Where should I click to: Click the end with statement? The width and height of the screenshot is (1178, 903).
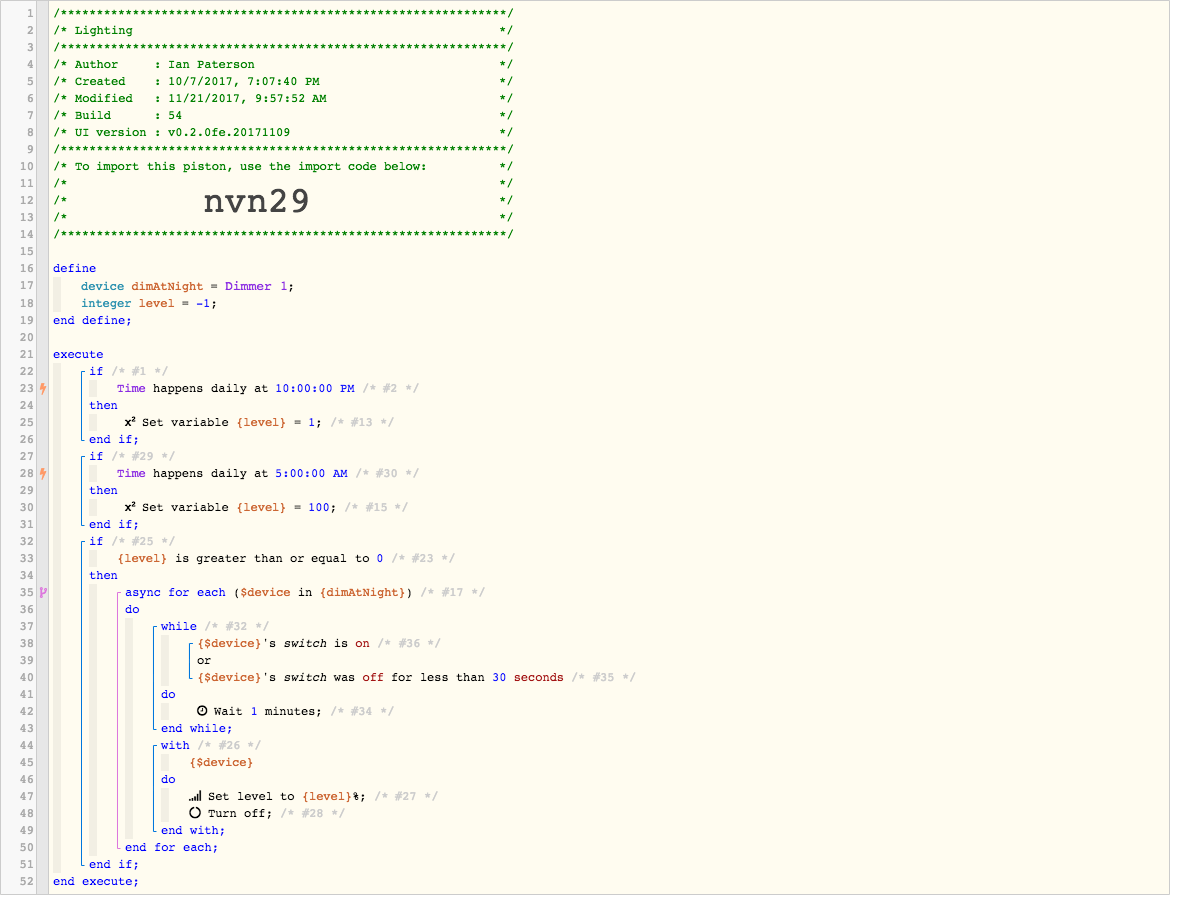point(193,832)
